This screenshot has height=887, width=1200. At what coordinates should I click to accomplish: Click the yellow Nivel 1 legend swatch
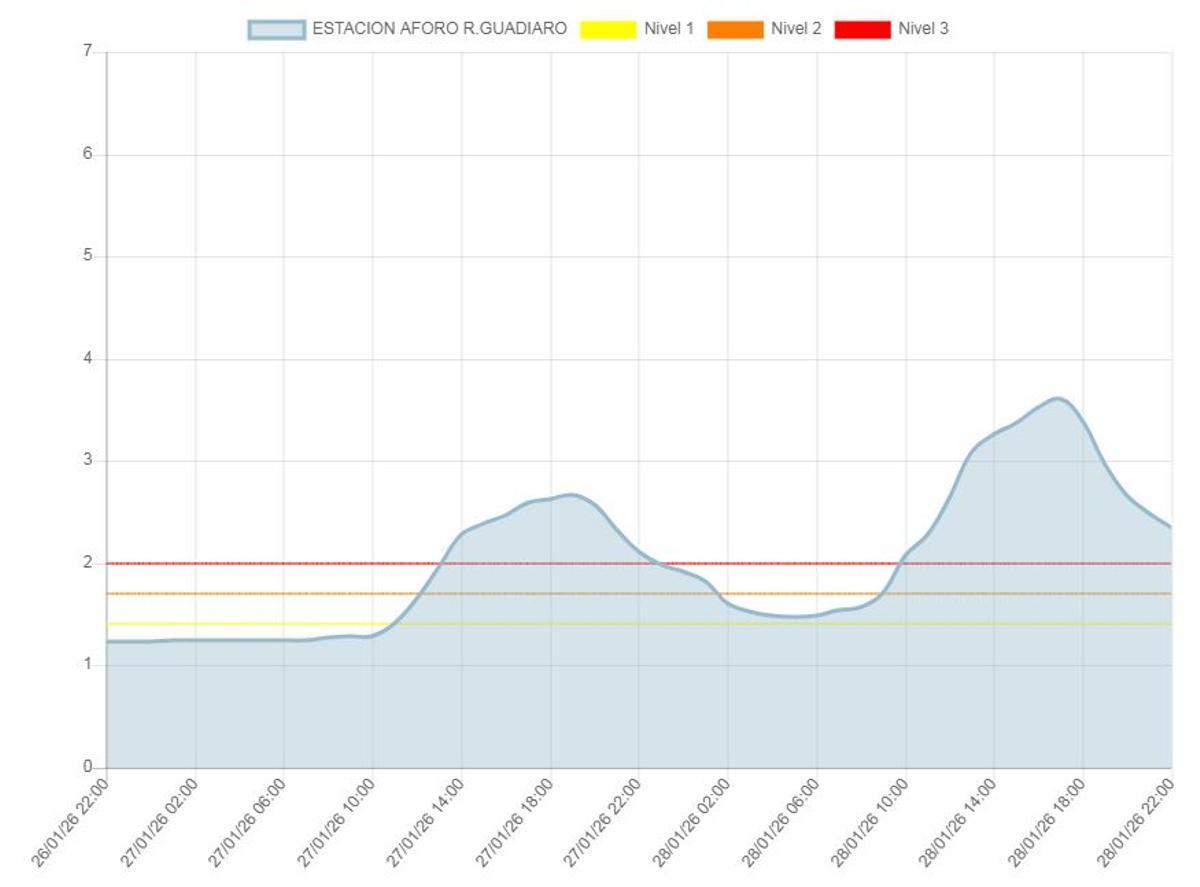[608, 29]
